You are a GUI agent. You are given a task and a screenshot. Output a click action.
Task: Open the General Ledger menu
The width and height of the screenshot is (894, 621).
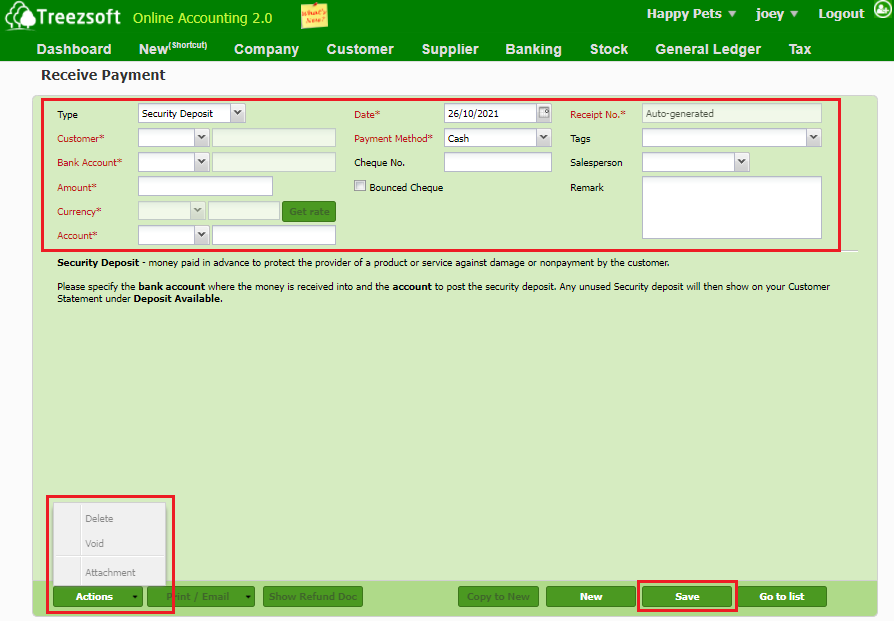pos(707,49)
